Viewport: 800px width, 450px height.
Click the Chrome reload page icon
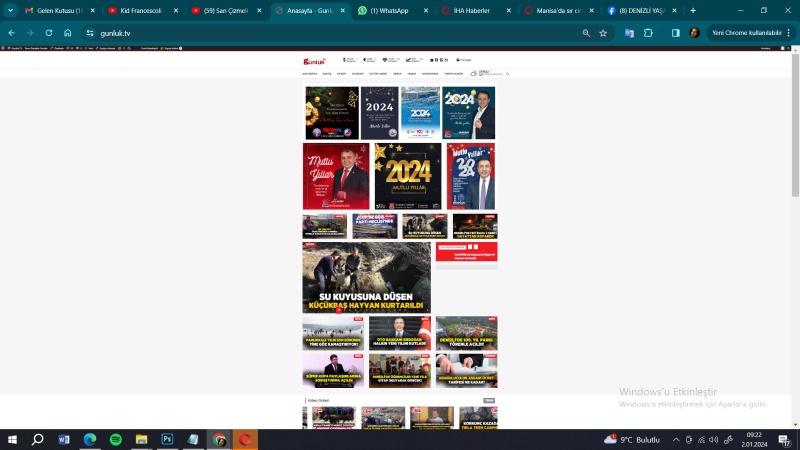[47, 32]
